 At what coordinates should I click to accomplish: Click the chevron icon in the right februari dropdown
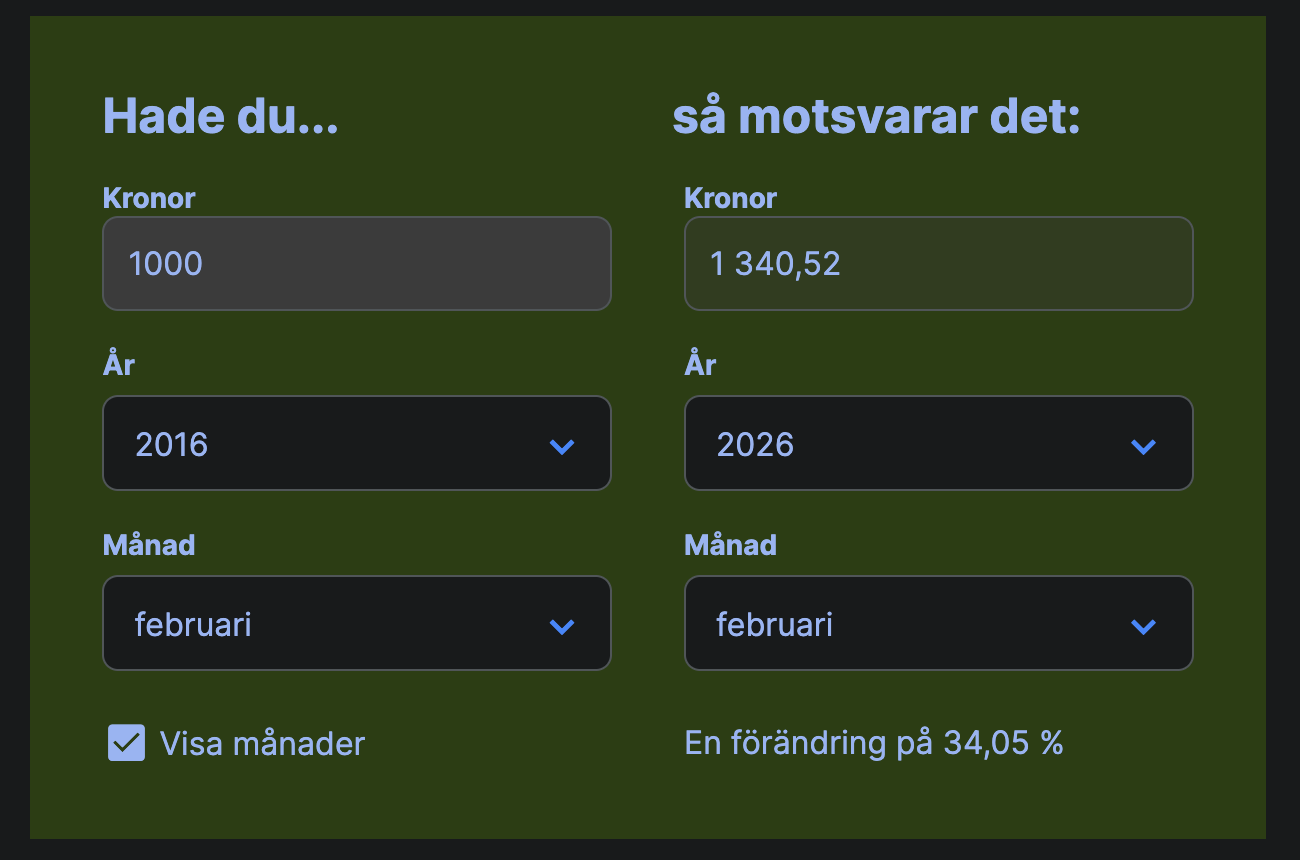pos(1143,626)
